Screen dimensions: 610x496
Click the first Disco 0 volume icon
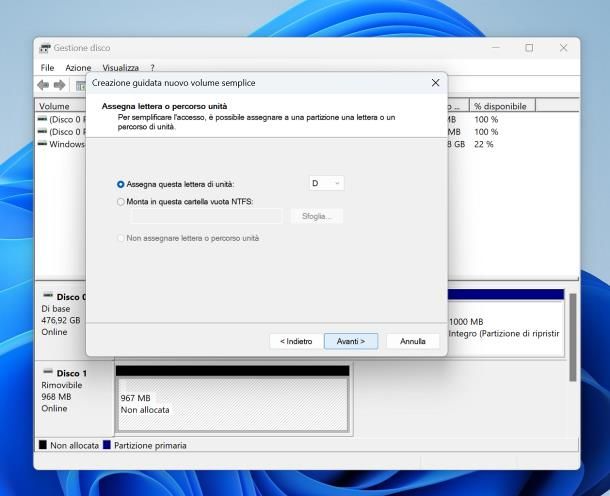tap(42, 119)
